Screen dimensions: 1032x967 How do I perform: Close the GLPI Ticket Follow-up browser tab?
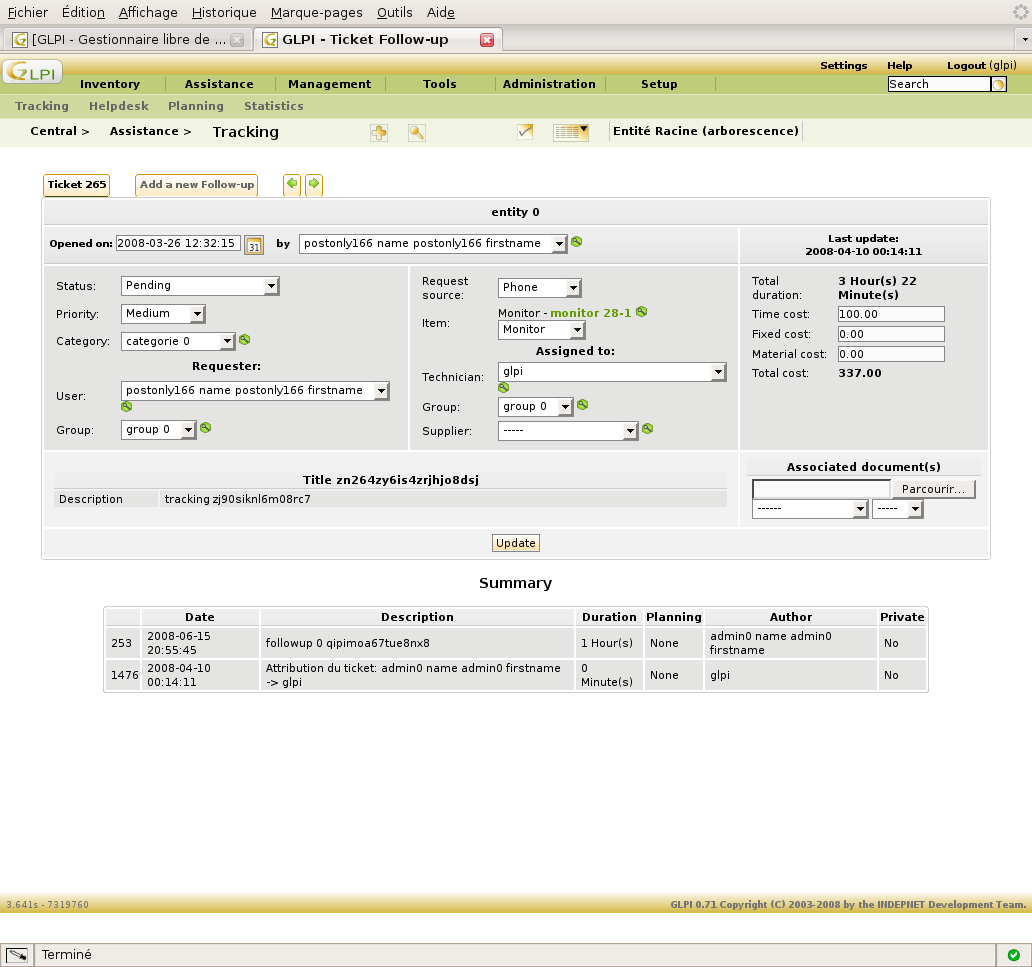click(487, 40)
